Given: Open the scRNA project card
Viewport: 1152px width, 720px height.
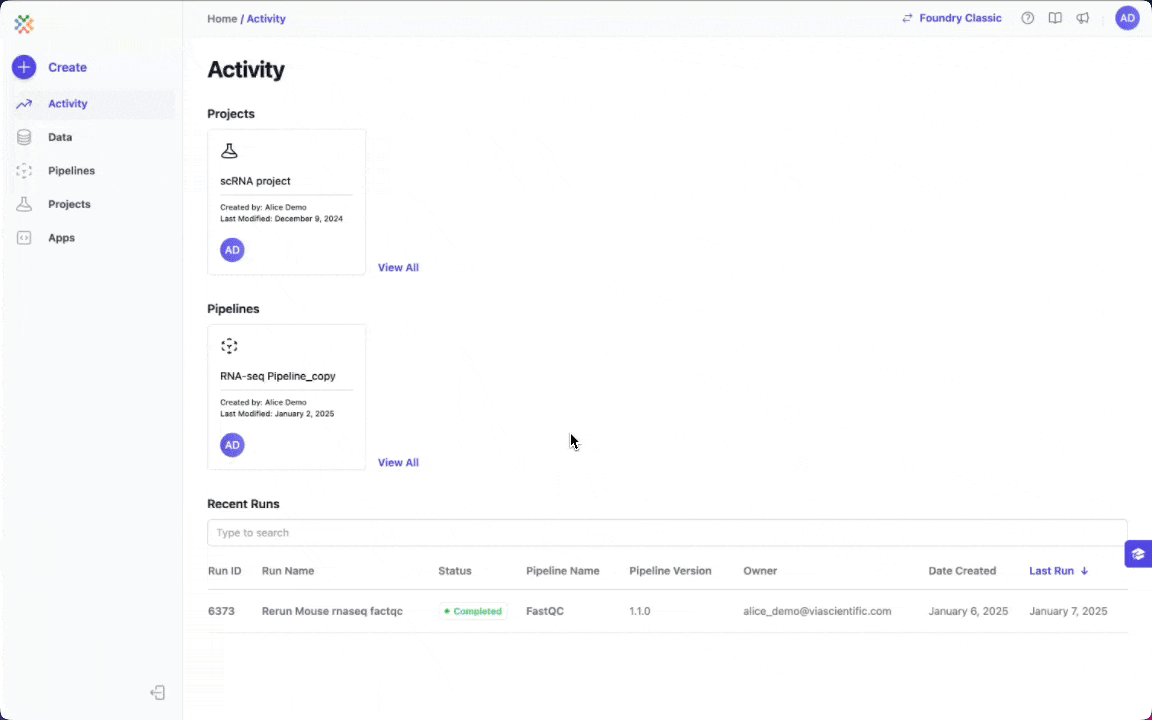Looking at the screenshot, I should tap(286, 201).
